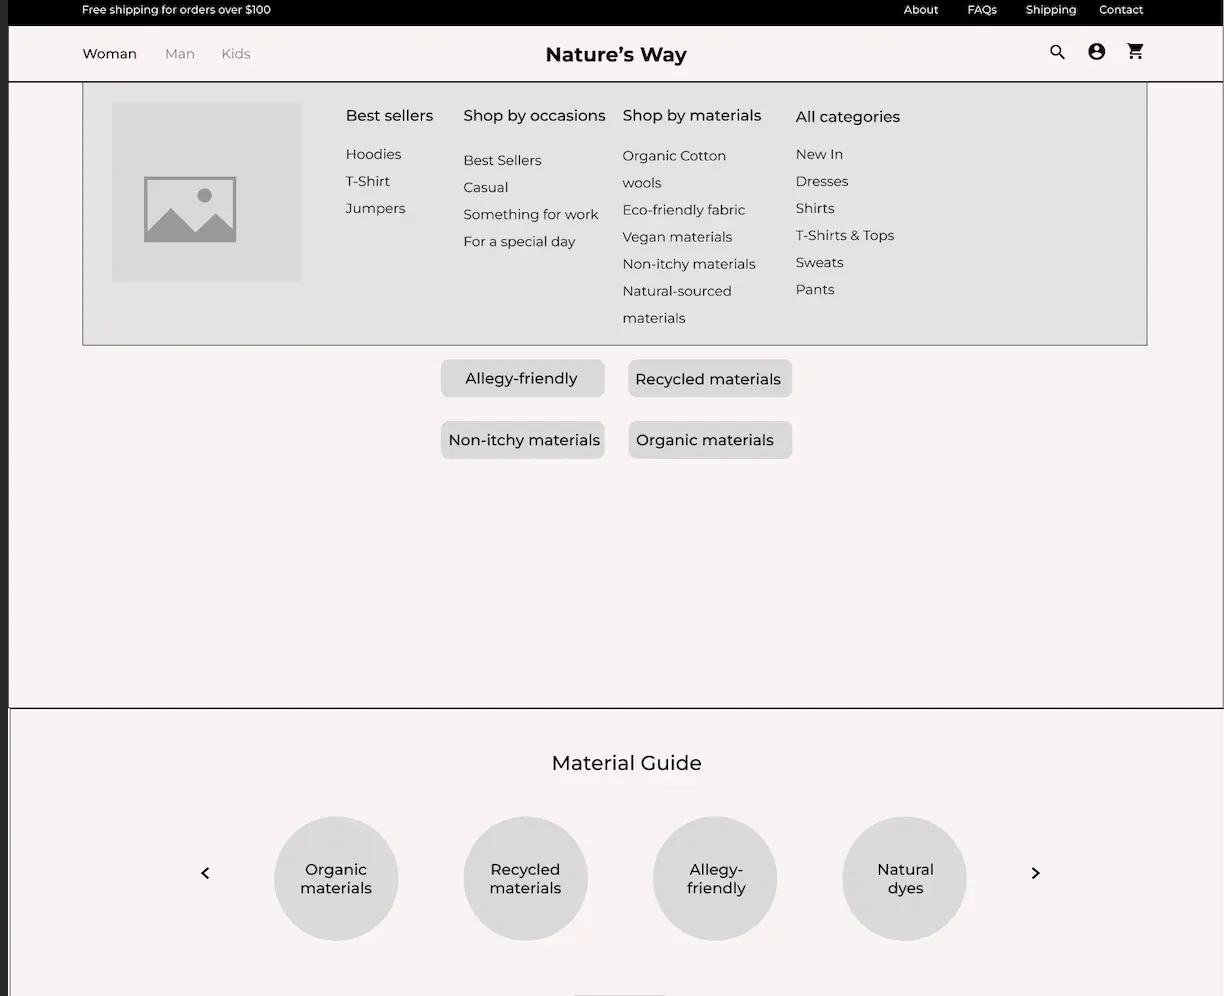Click the free shipping over $100 banner text

(x=176, y=10)
